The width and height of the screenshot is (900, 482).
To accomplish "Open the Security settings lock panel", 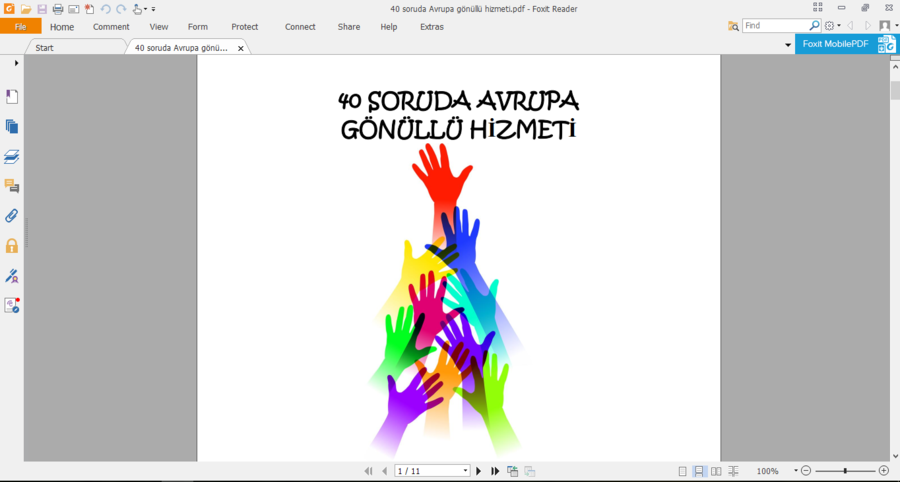I will coord(12,246).
